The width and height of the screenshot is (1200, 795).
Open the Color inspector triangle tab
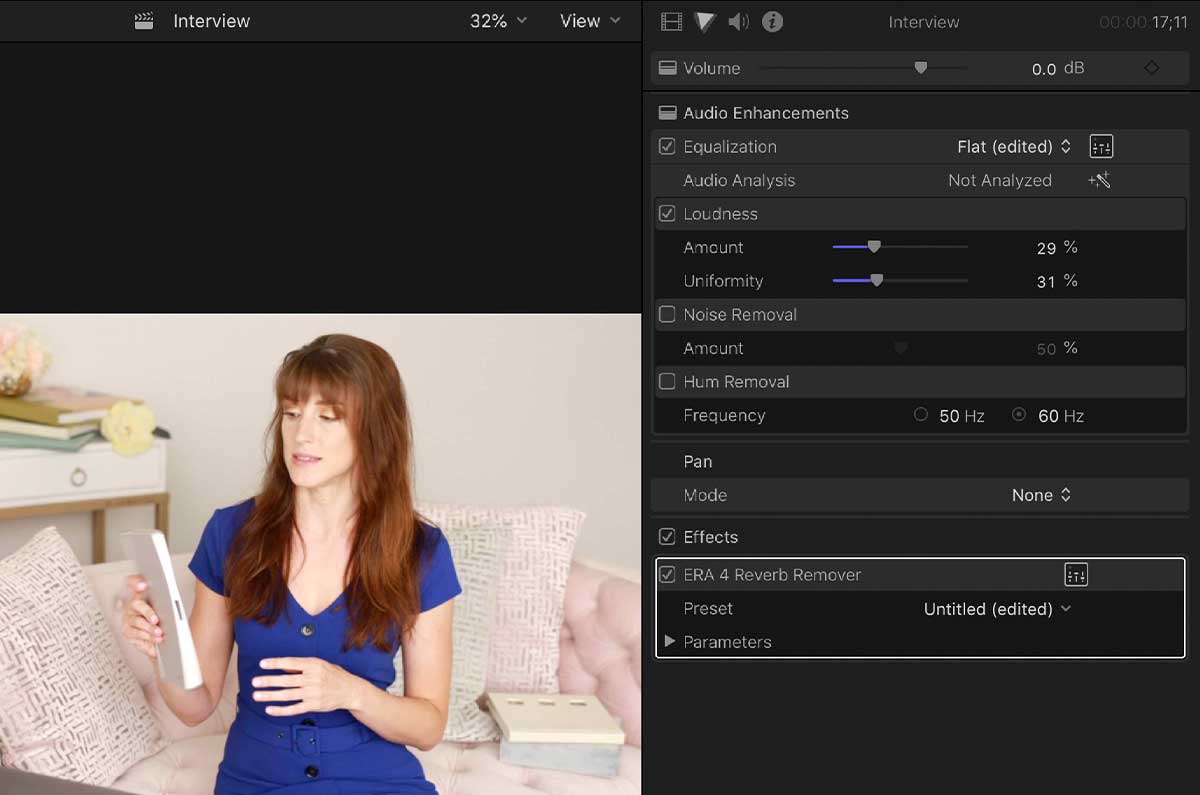(x=705, y=21)
